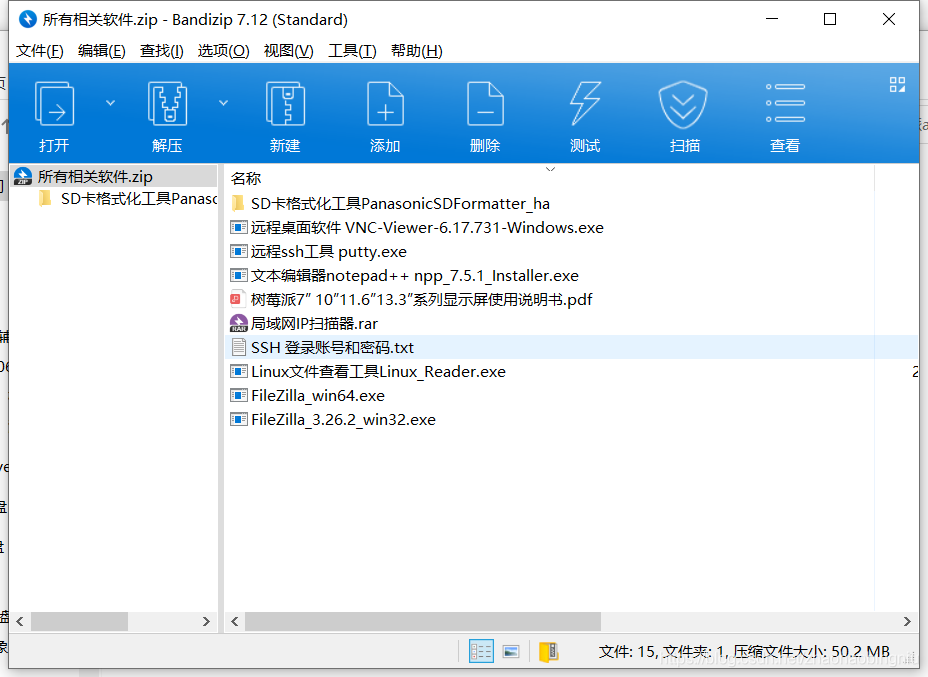Image resolution: width=928 pixels, height=677 pixels.
Task: Switch to thumbnail view in status bar
Action: pyautogui.click(x=511, y=652)
